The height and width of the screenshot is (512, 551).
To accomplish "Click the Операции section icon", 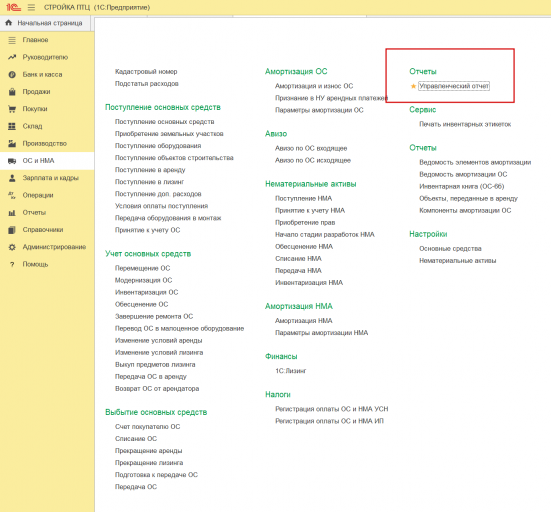I will tap(12, 195).
